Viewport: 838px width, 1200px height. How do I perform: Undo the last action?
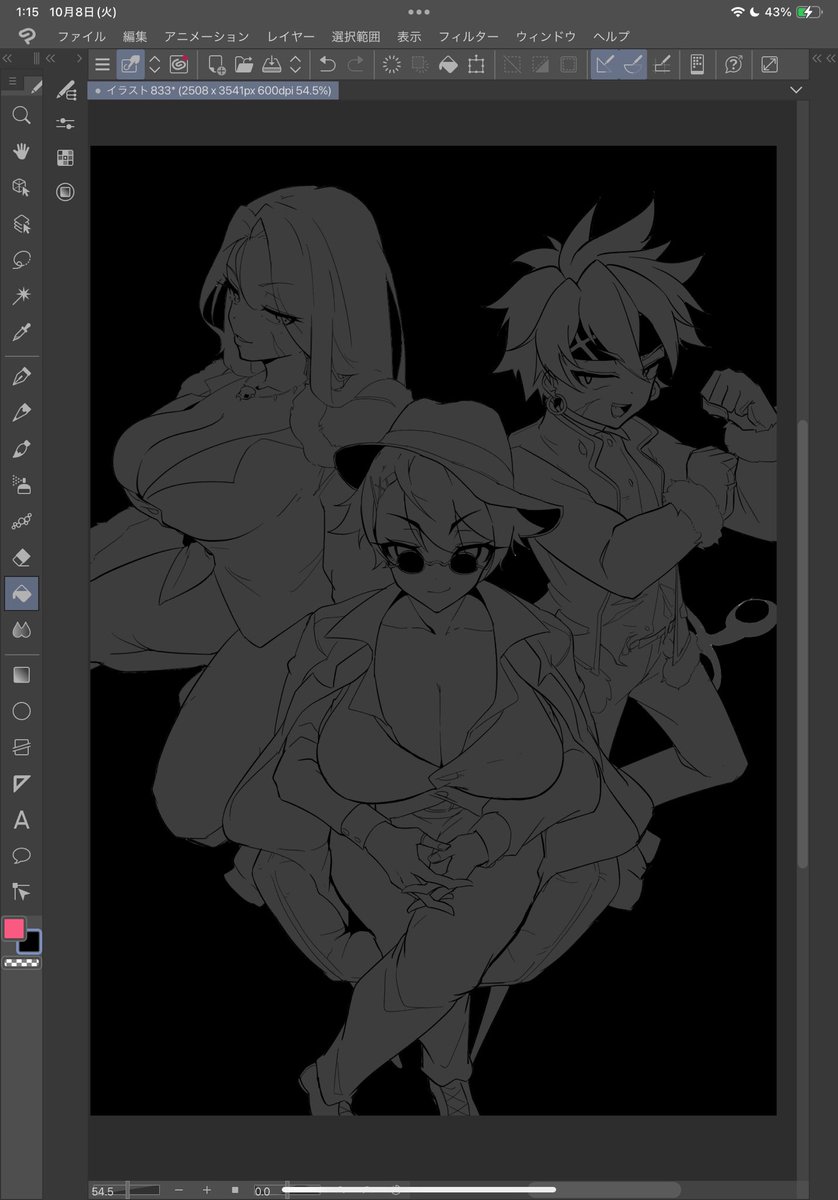(327, 65)
